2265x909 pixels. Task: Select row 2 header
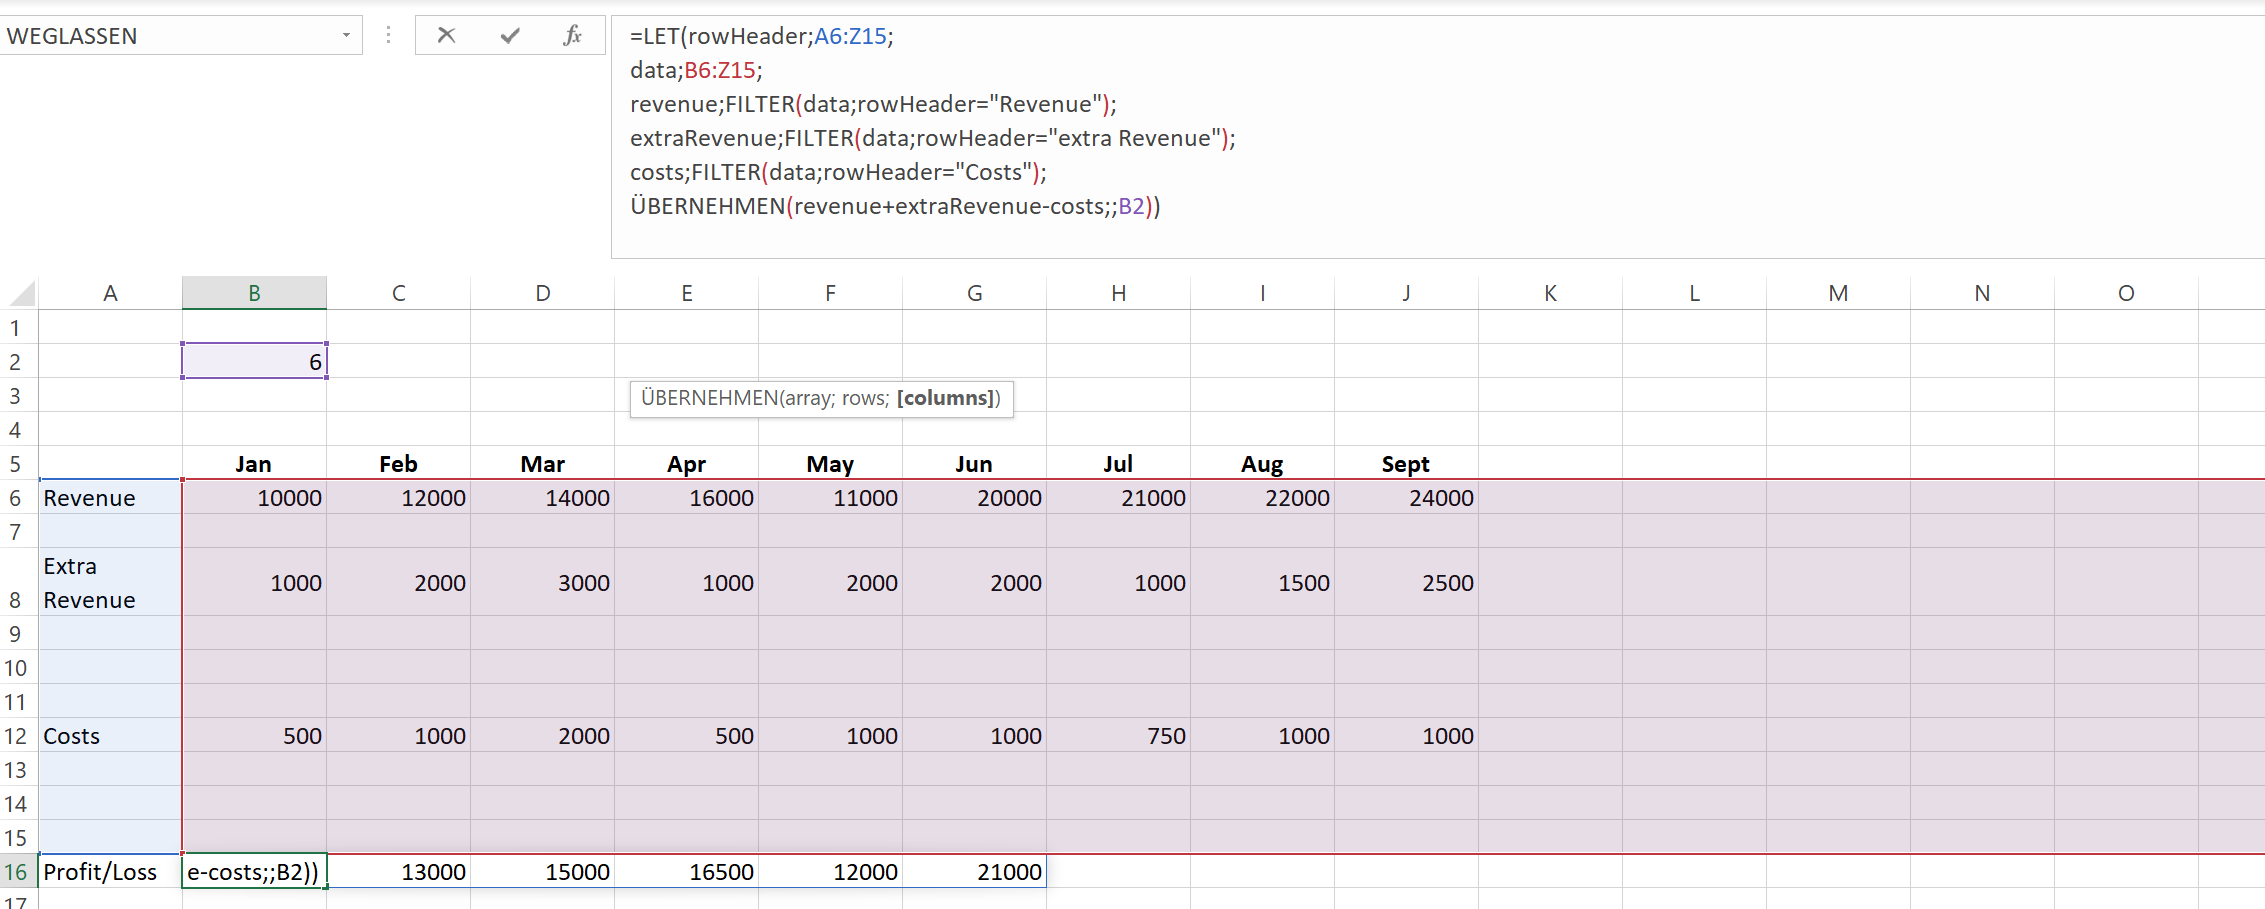18,361
